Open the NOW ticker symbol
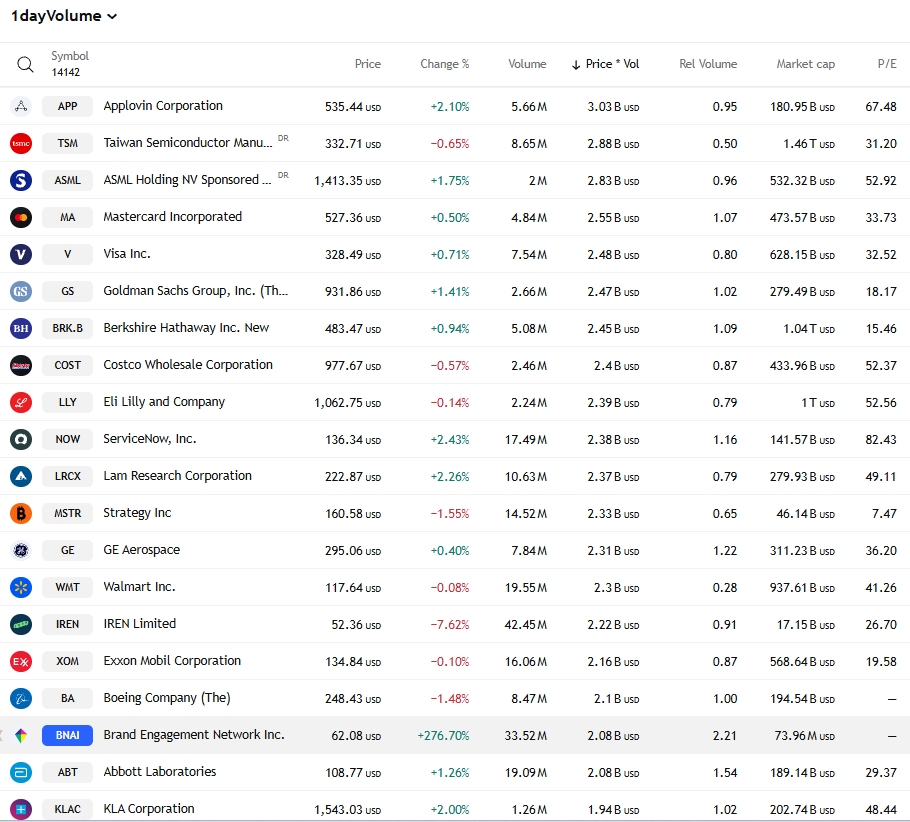This screenshot has width=910, height=822. tap(67, 439)
